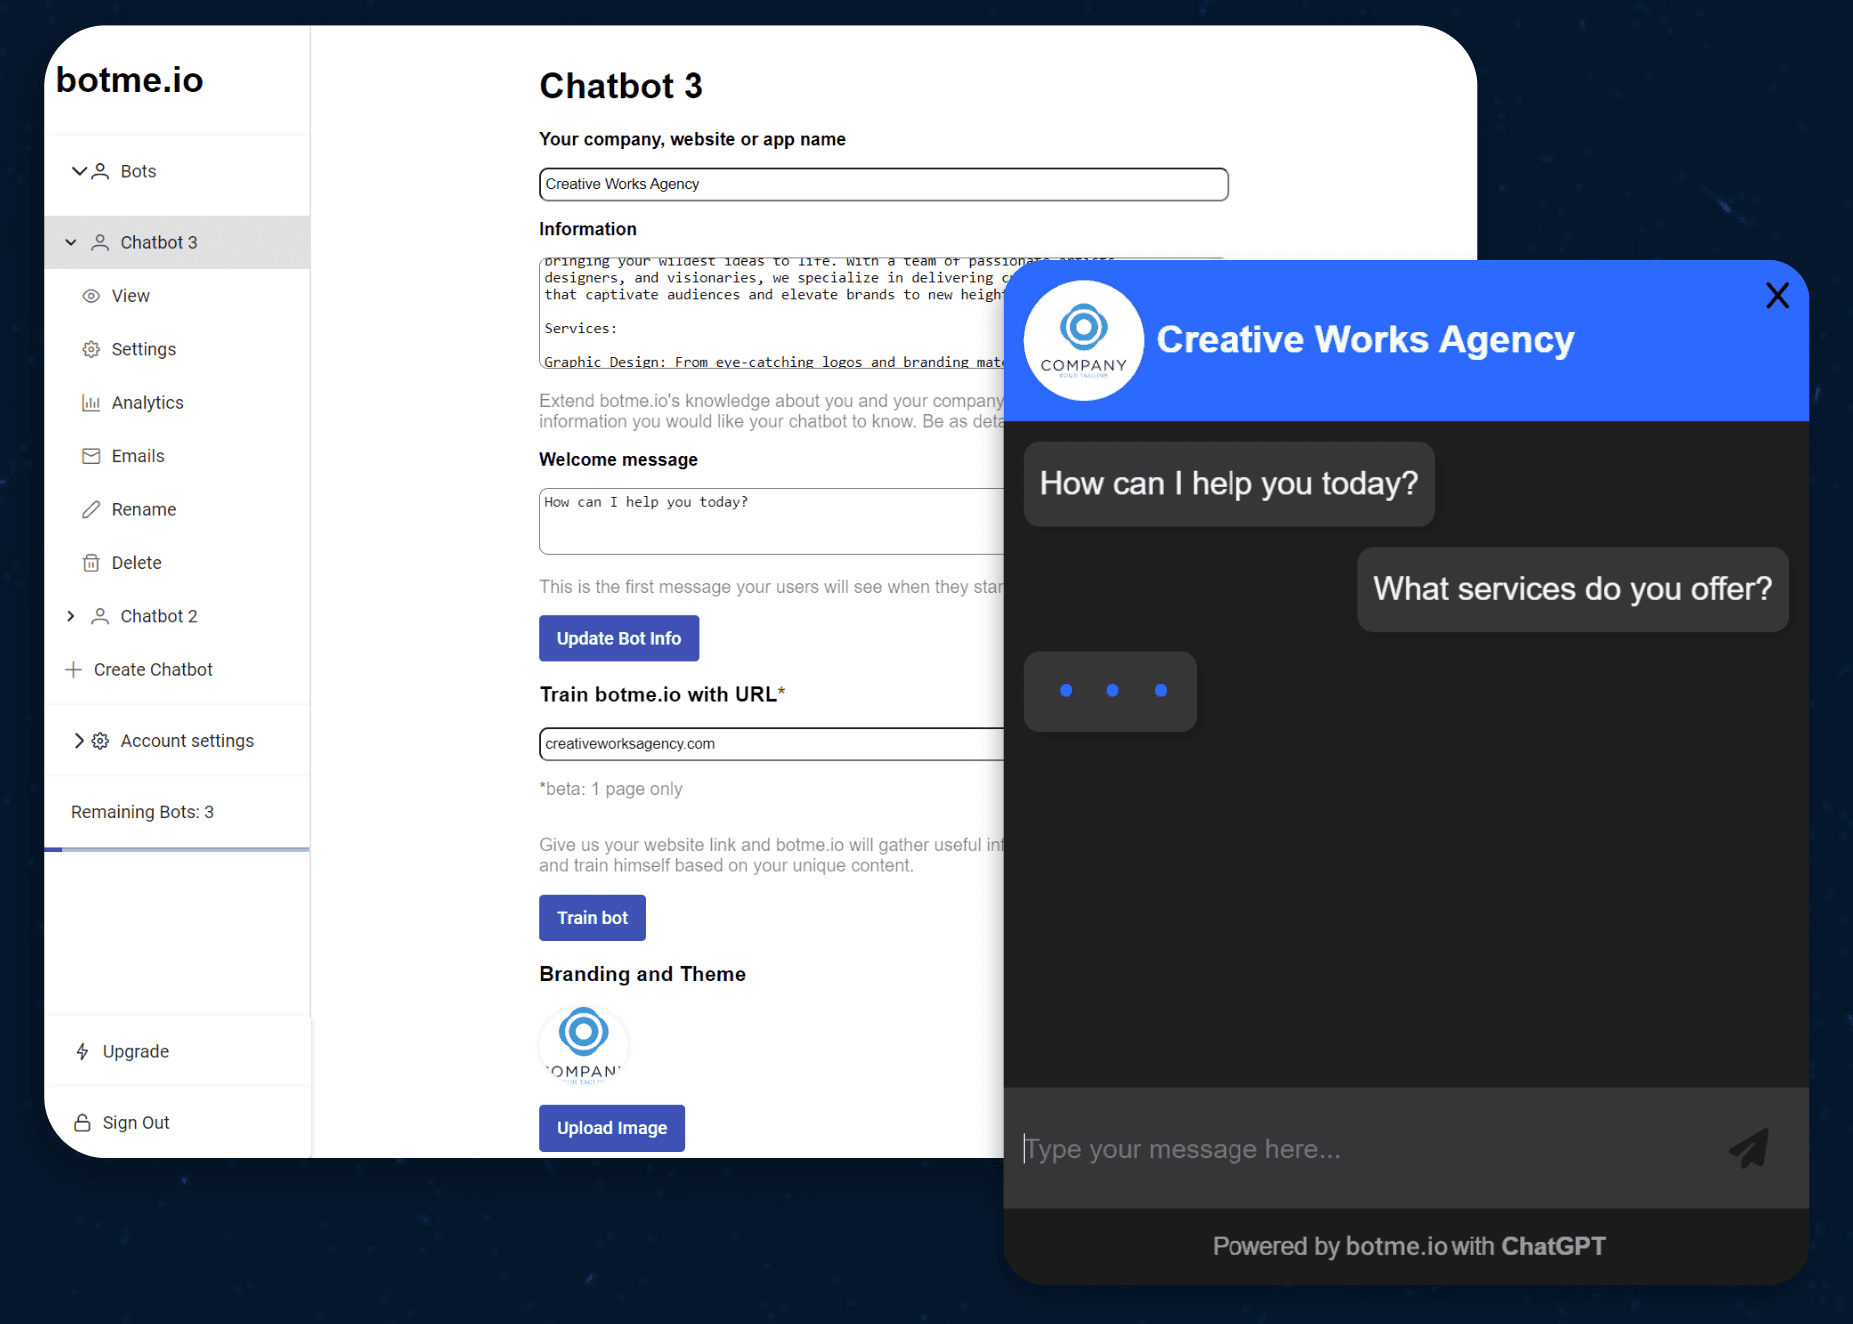1853x1324 pixels.
Task: Click the remaining bots progress bar
Action: pos(177,849)
